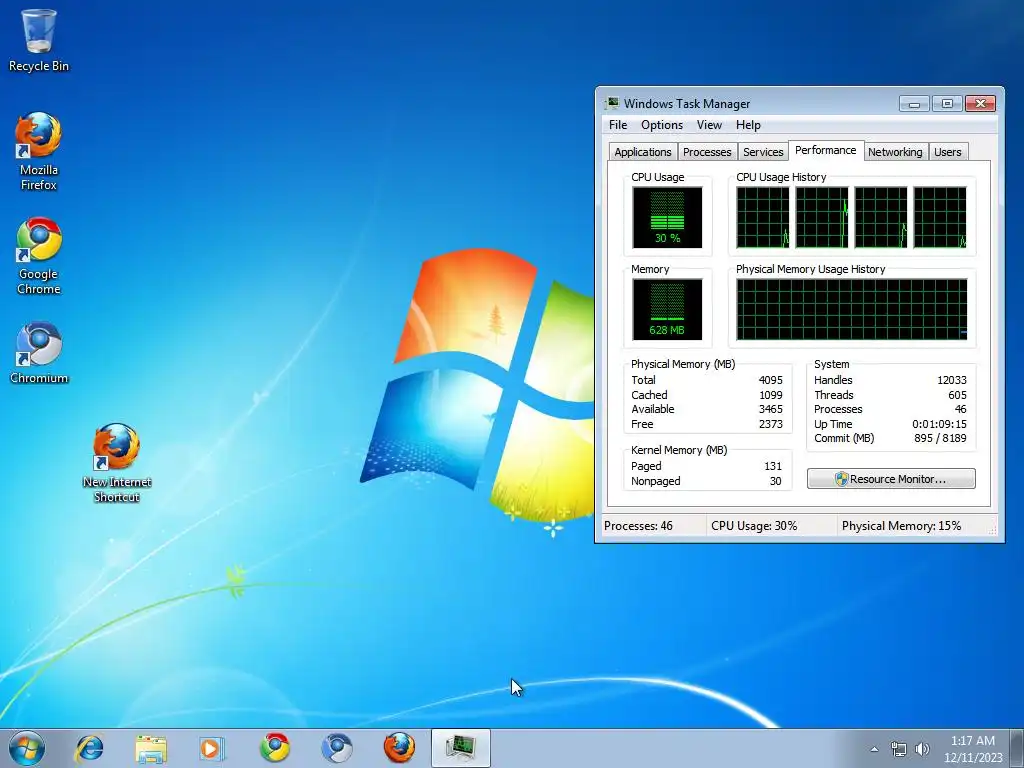Click the Up Time value 0:01:09:15
This screenshot has height=768, width=1024.
939,424
